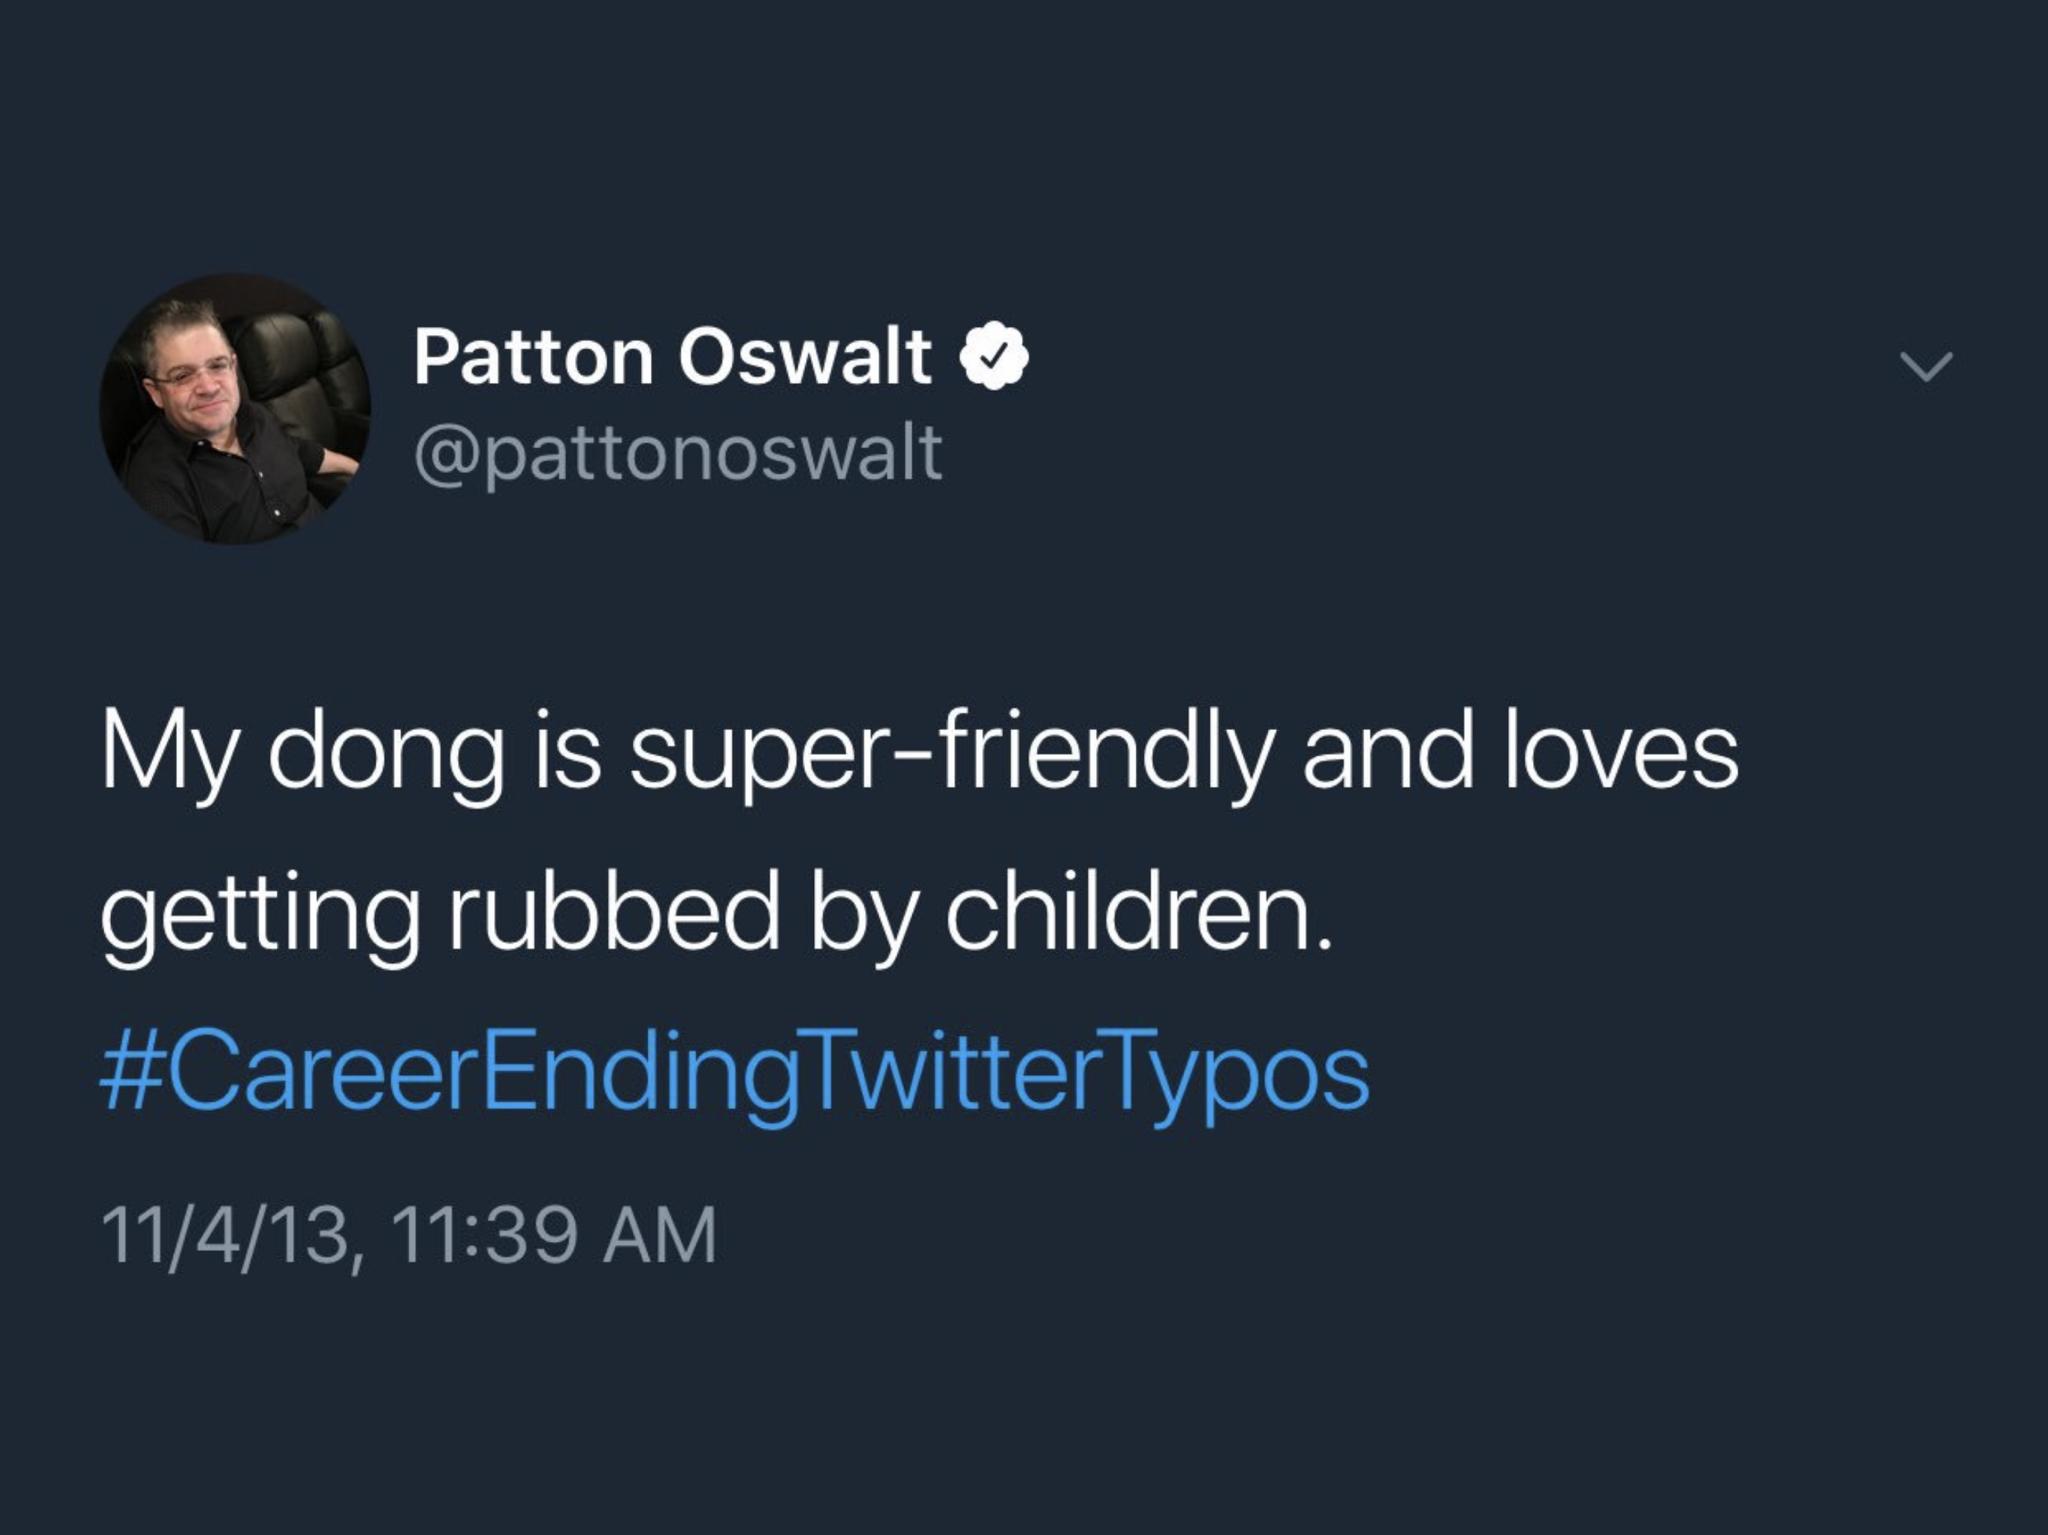Open the @pattonoswalt handle
Image resolution: width=2048 pixels, height=1535 pixels.
click(678, 452)
